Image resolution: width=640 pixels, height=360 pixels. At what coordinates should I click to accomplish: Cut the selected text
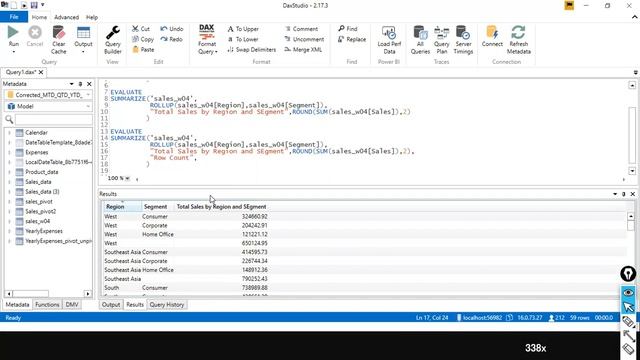(x=141, y=29)
